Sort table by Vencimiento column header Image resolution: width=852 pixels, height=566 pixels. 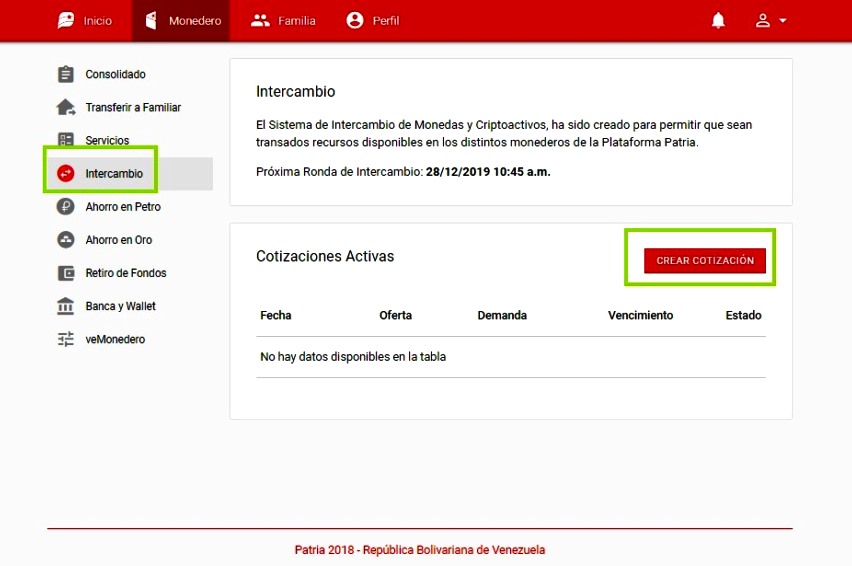[x=640, y=315]
